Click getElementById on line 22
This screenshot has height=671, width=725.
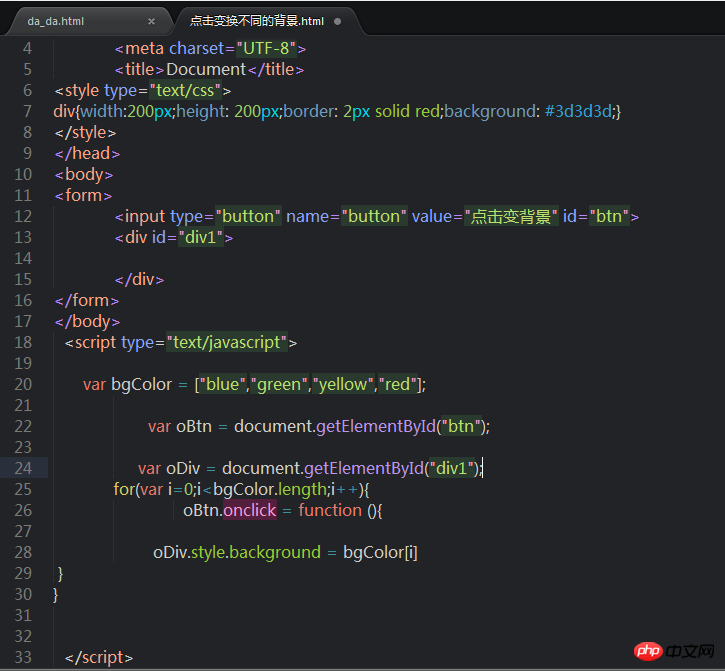pos(376,426)
